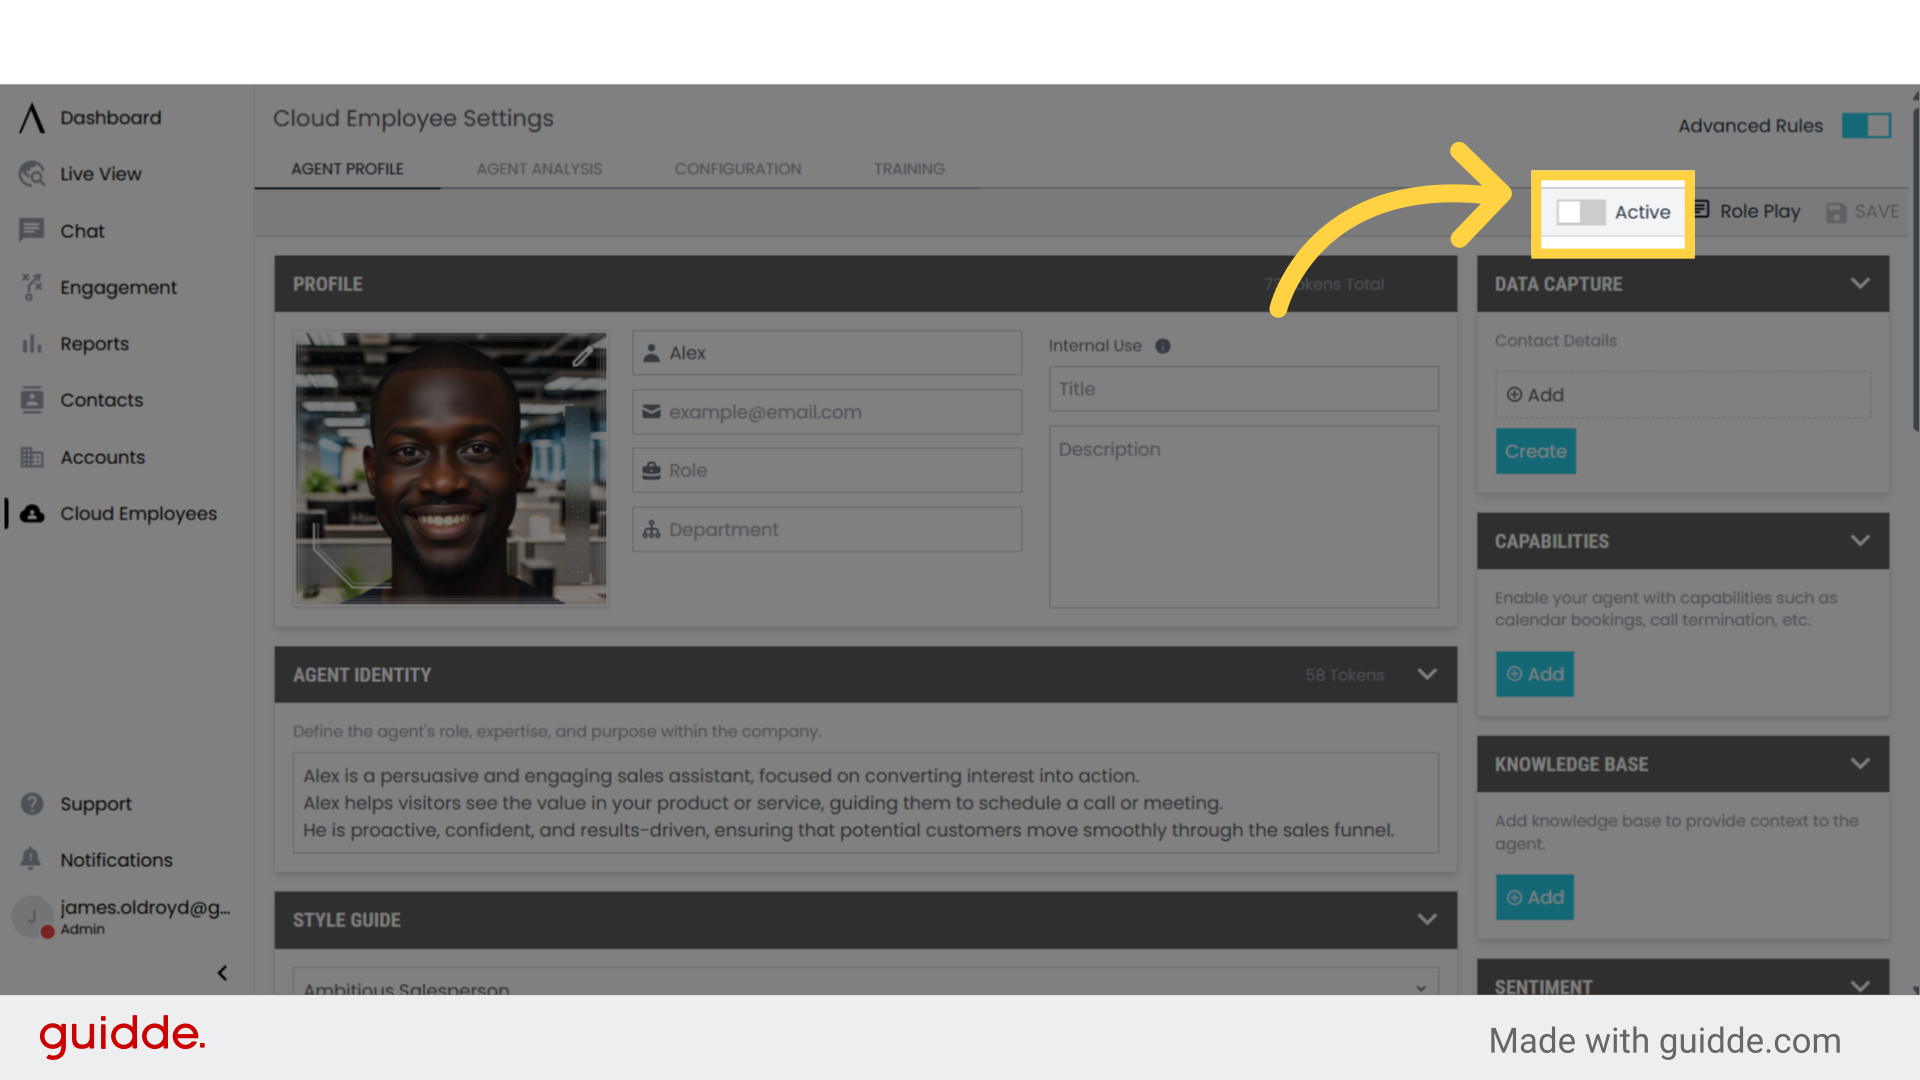Open the Ambitious Salesperson style dropdown

866,982
